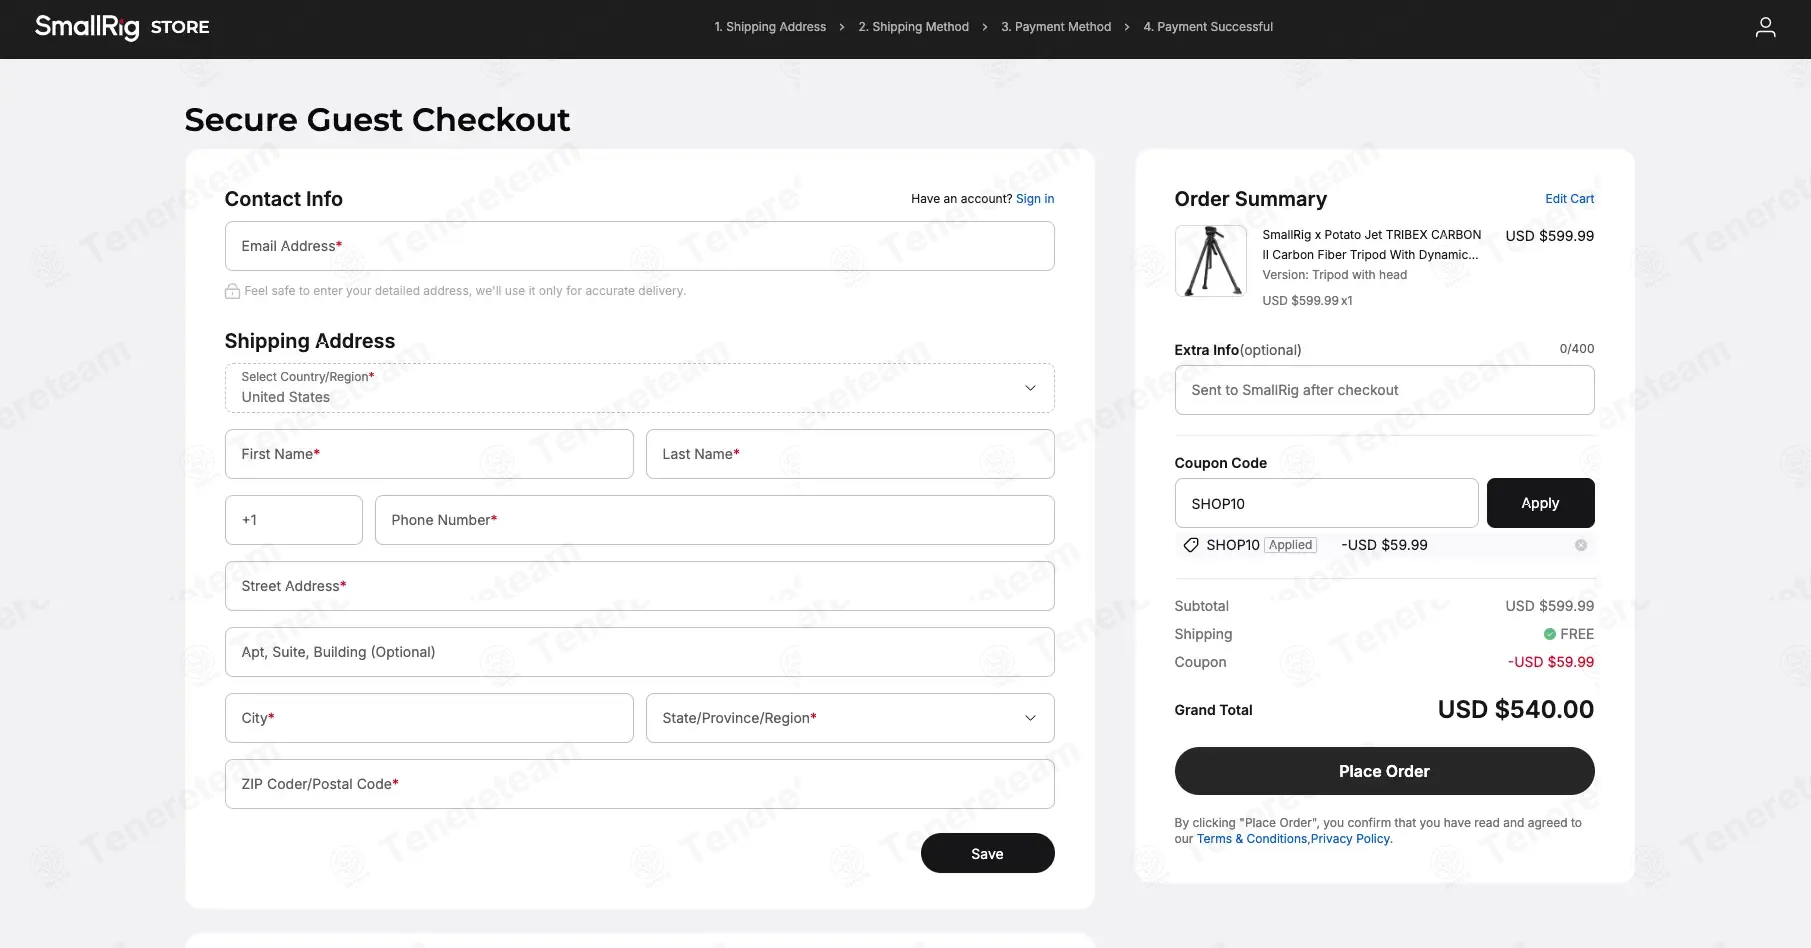The height and width of the screenshot is (948, 1811).
Task: Focus the Phone Number field
Action: [x=715, y=520]
